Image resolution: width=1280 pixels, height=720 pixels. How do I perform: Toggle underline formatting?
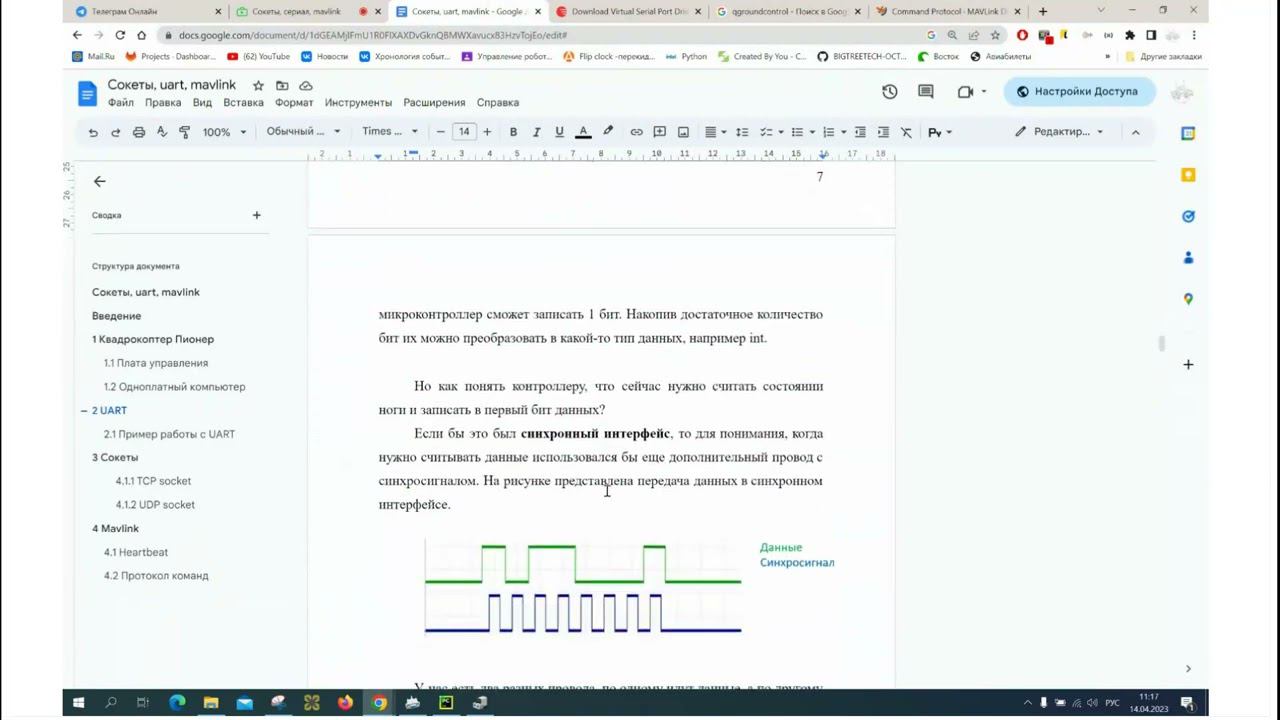pos(559,132)
